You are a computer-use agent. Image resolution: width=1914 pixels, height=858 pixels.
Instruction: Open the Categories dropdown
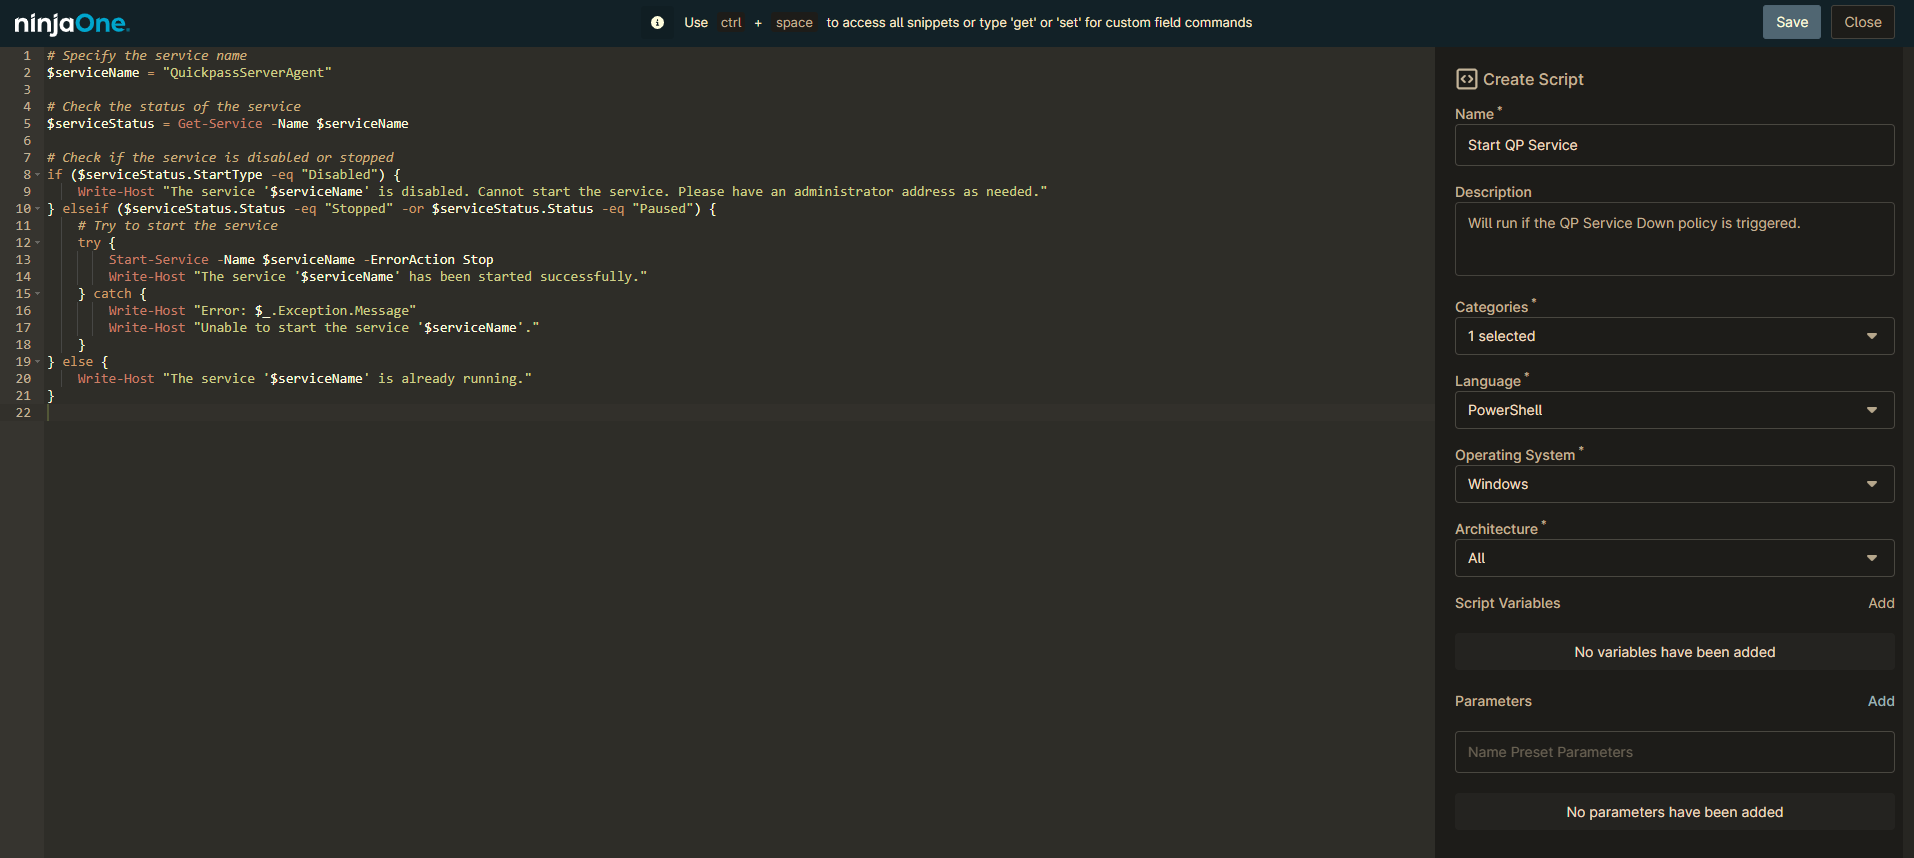pyautogui.click(x=1673, y=336)
